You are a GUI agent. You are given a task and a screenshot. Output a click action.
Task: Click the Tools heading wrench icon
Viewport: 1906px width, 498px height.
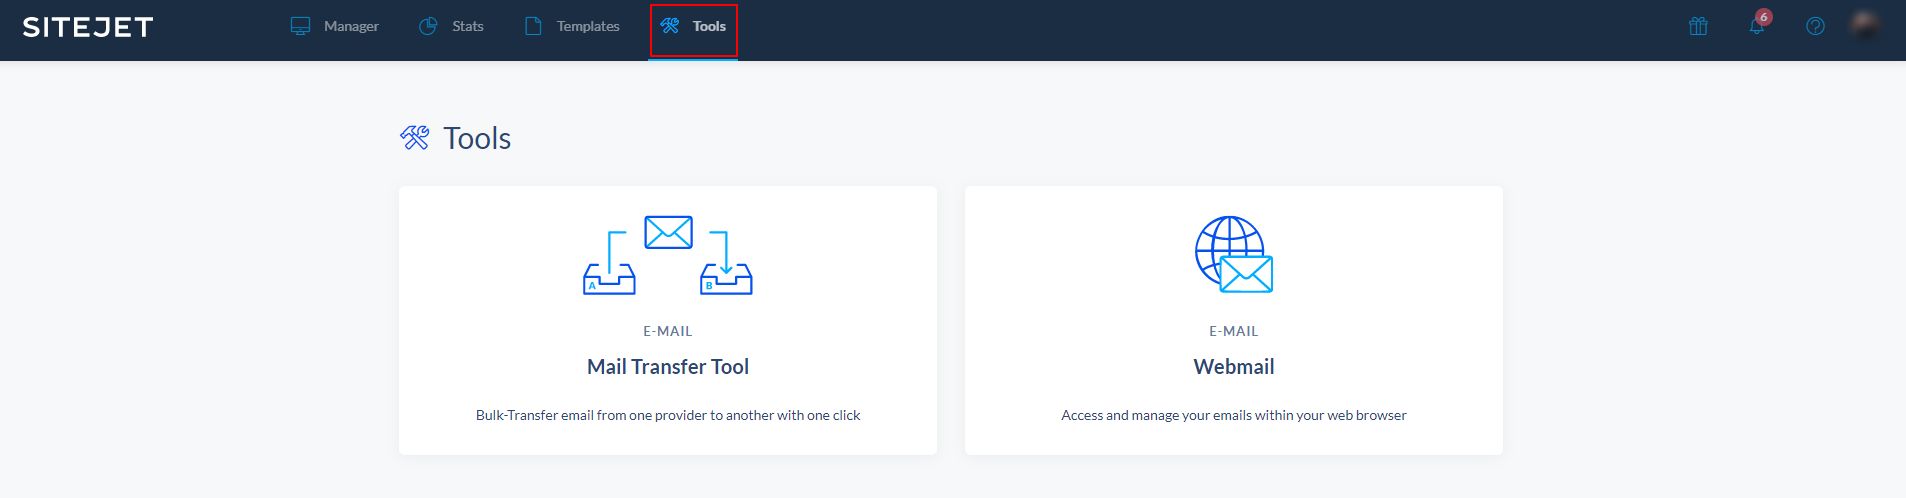pos(415,137)
